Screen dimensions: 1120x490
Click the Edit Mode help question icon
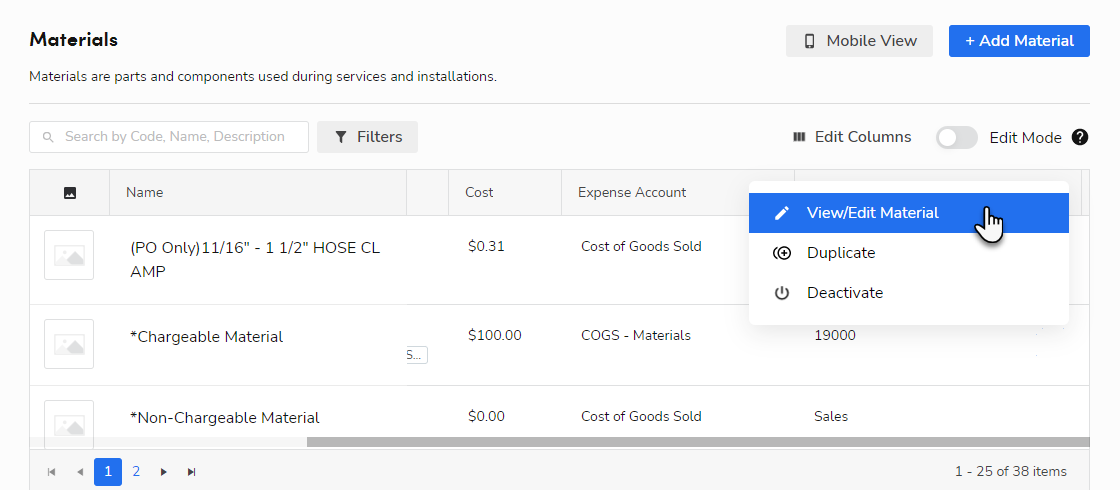coord(1080,137)
